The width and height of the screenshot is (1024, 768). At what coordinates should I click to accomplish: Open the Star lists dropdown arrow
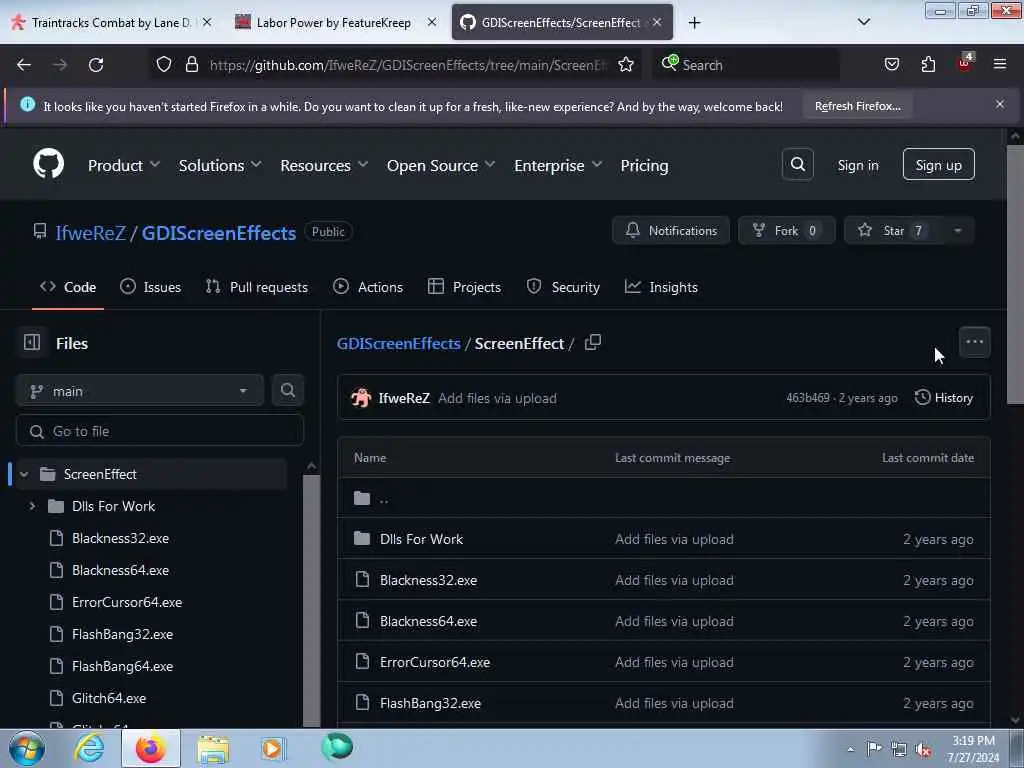tap(957, 231)
